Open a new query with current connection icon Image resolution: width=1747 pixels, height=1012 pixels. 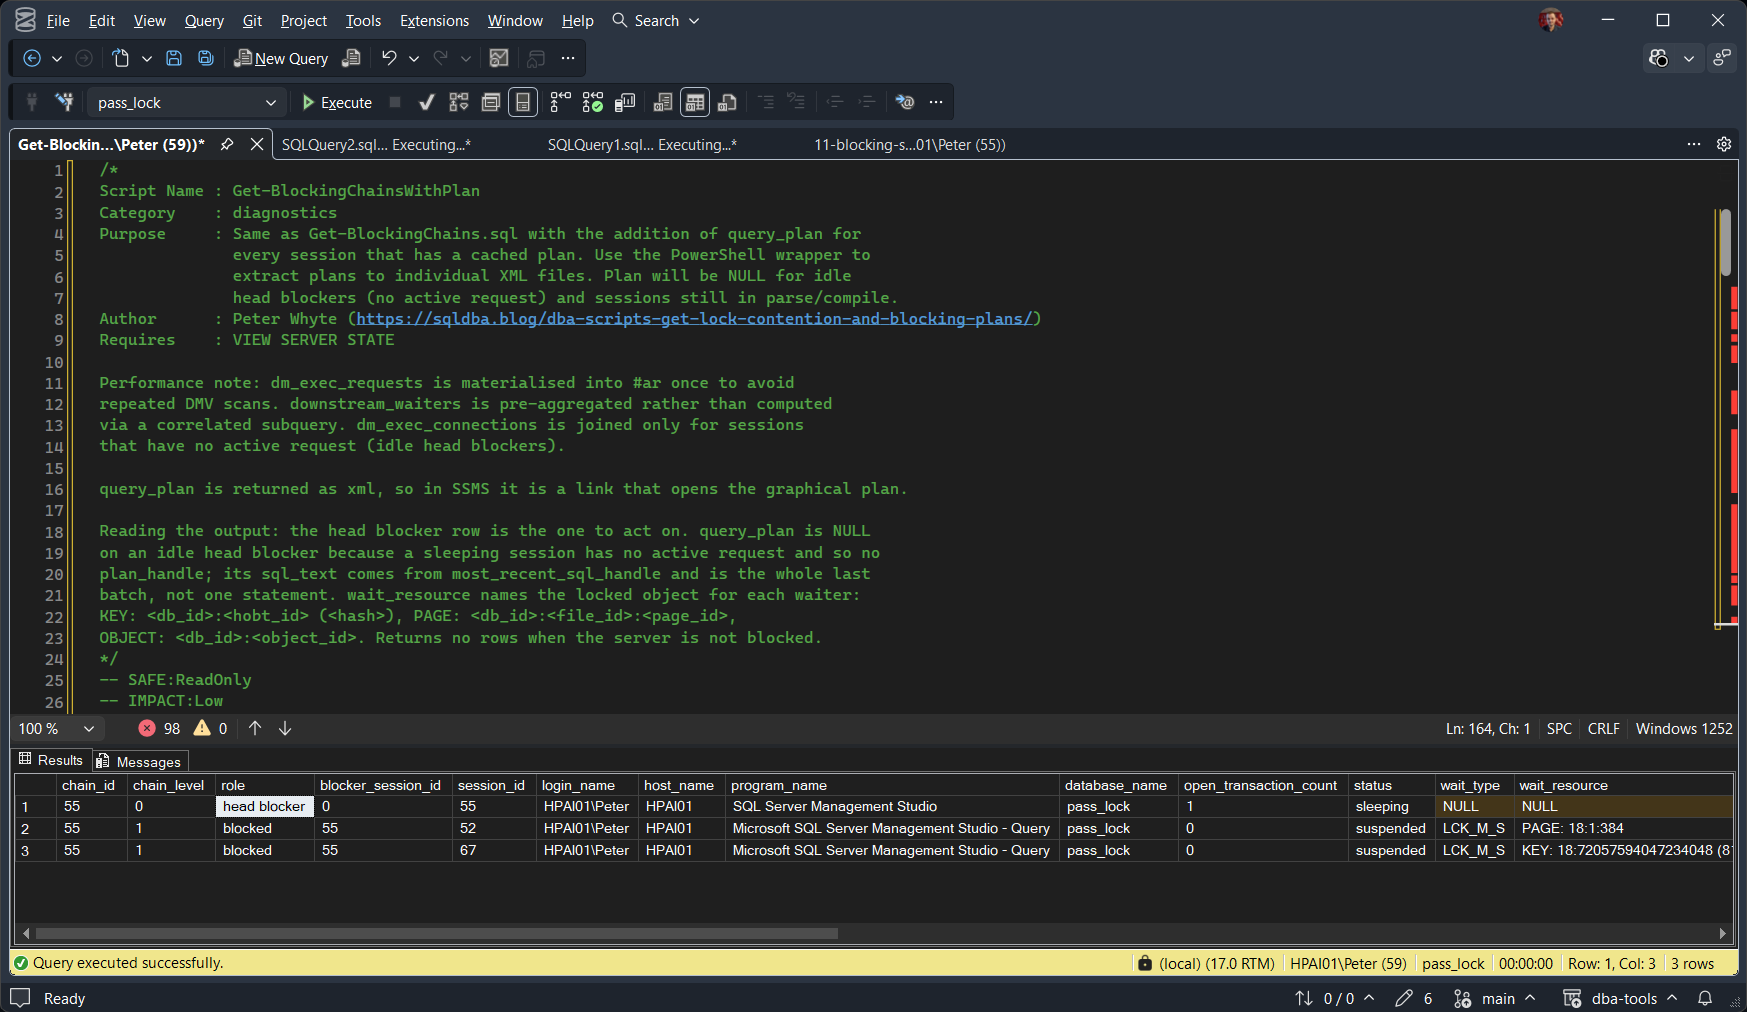[x=351, y=58]
